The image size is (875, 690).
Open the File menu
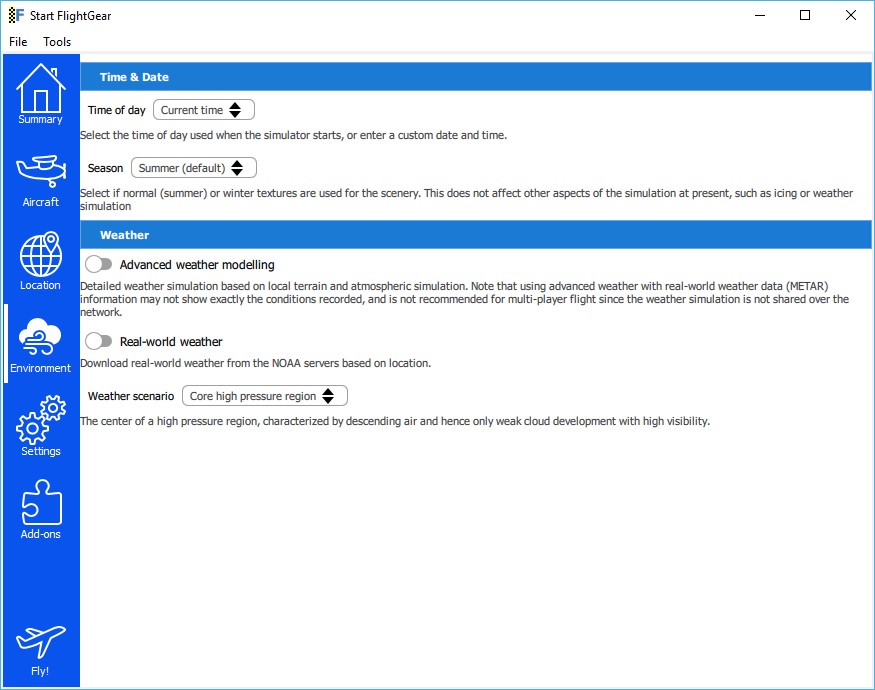(18, 42)
